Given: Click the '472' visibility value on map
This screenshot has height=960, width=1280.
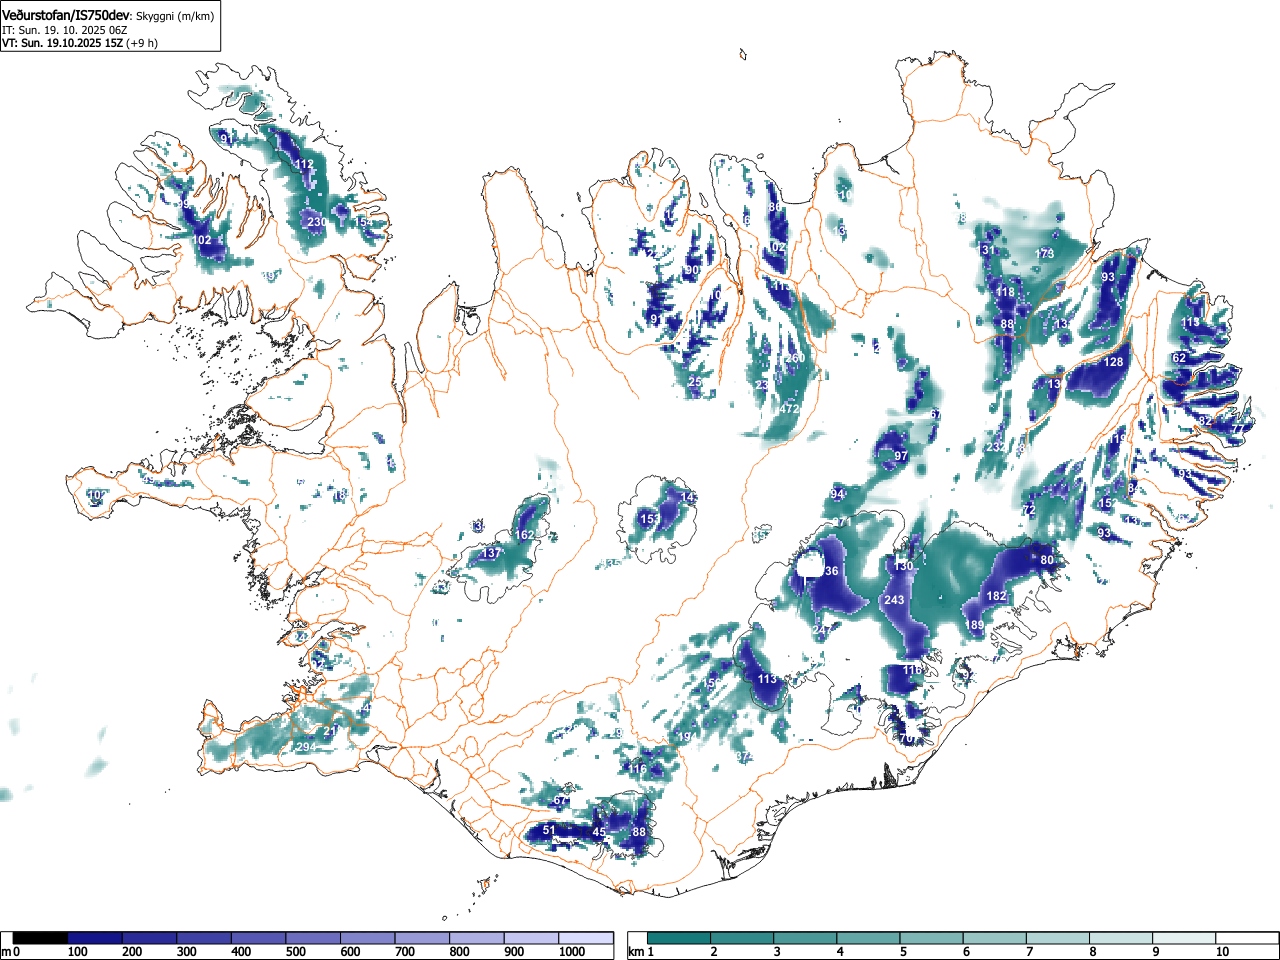Looking at the screenshot, I should pos(790,409).
